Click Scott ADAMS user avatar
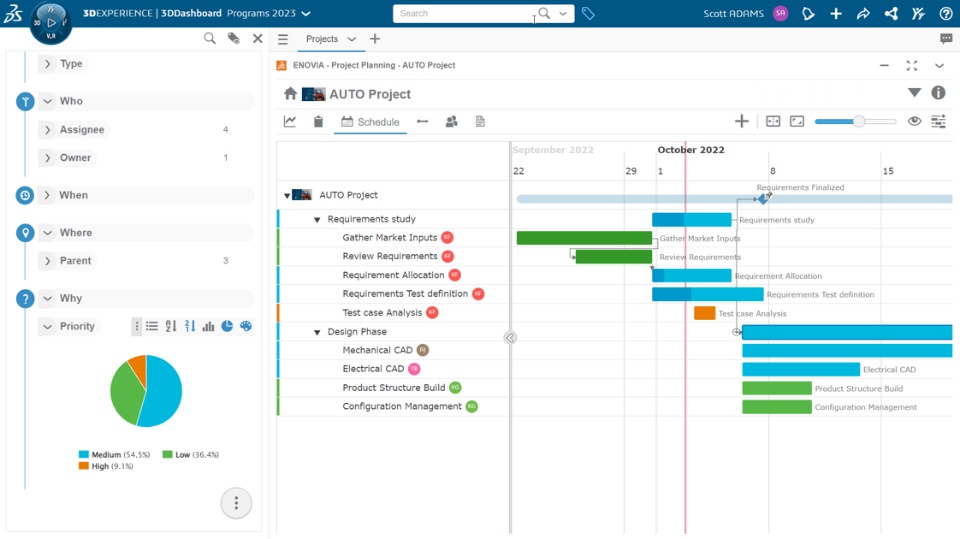 coord(780,13)
